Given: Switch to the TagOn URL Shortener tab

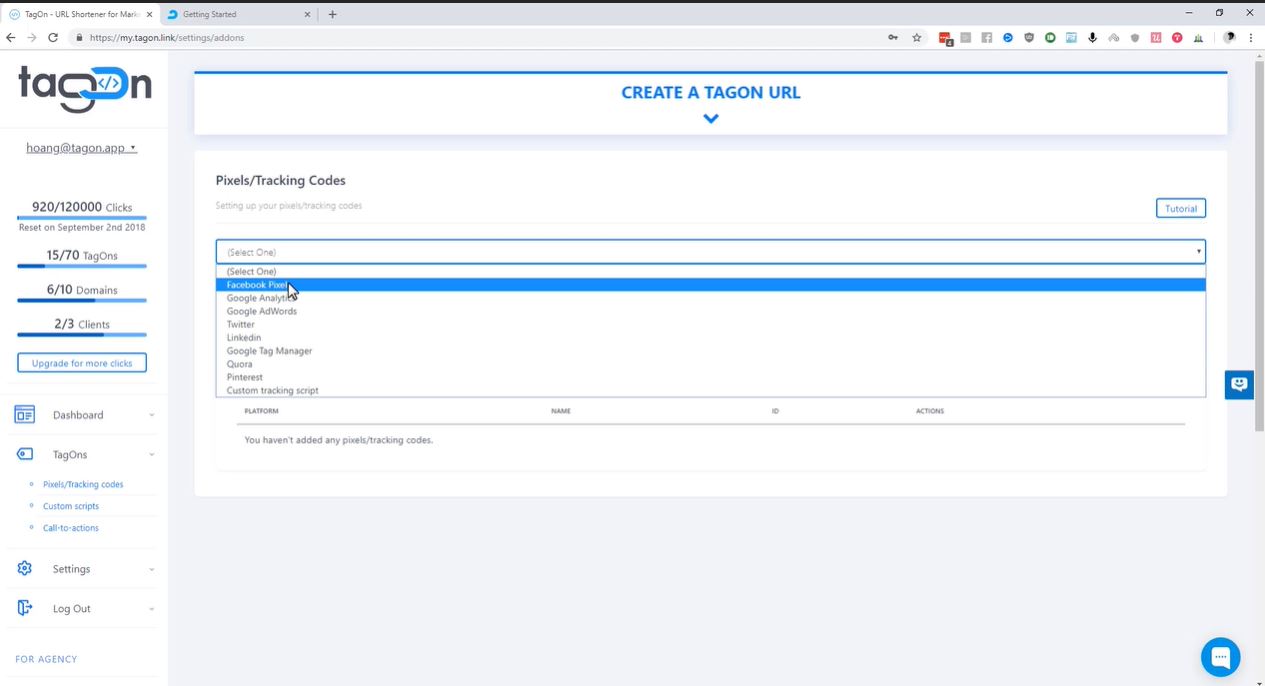Looking at the screenshot, I should click(80, 14).
